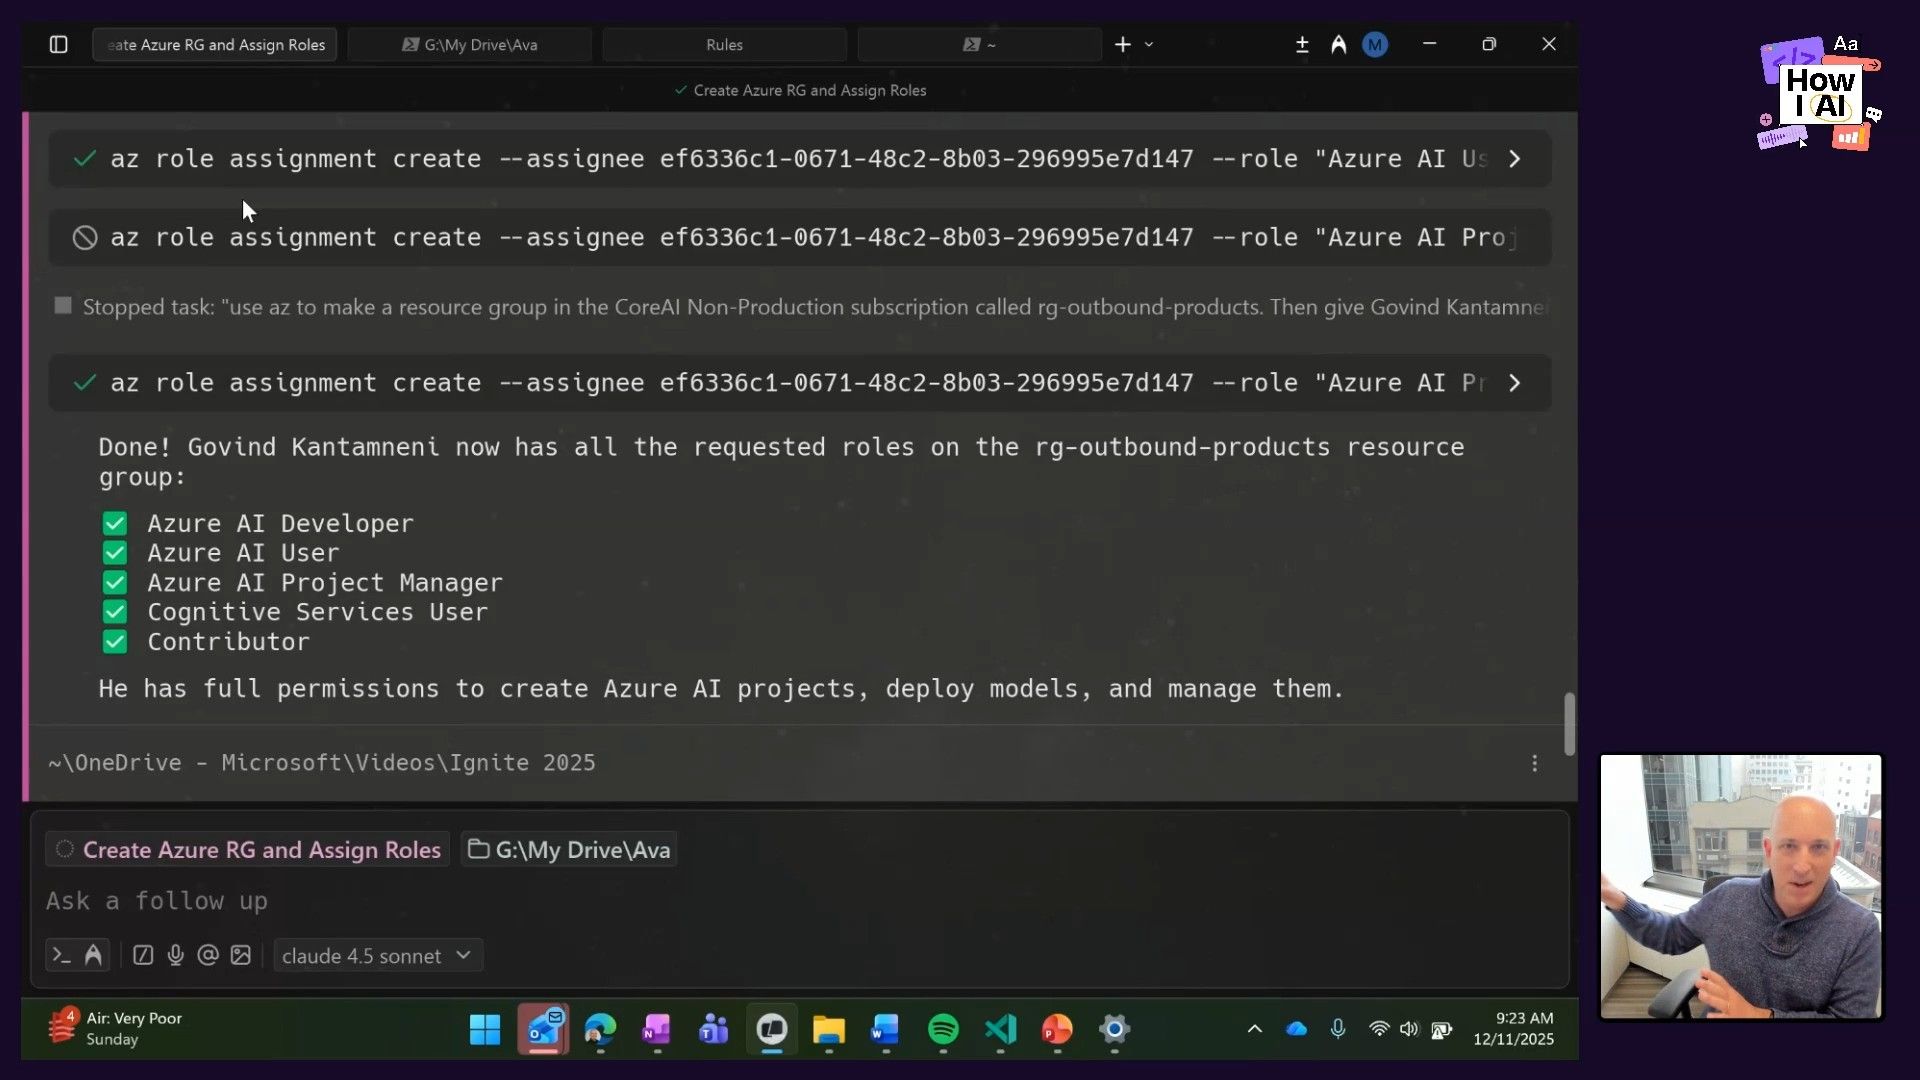Open the 'M' user profile avatar
Image resolution: width=1920 pixels, height=1080 pixels.
[1375, 44]
